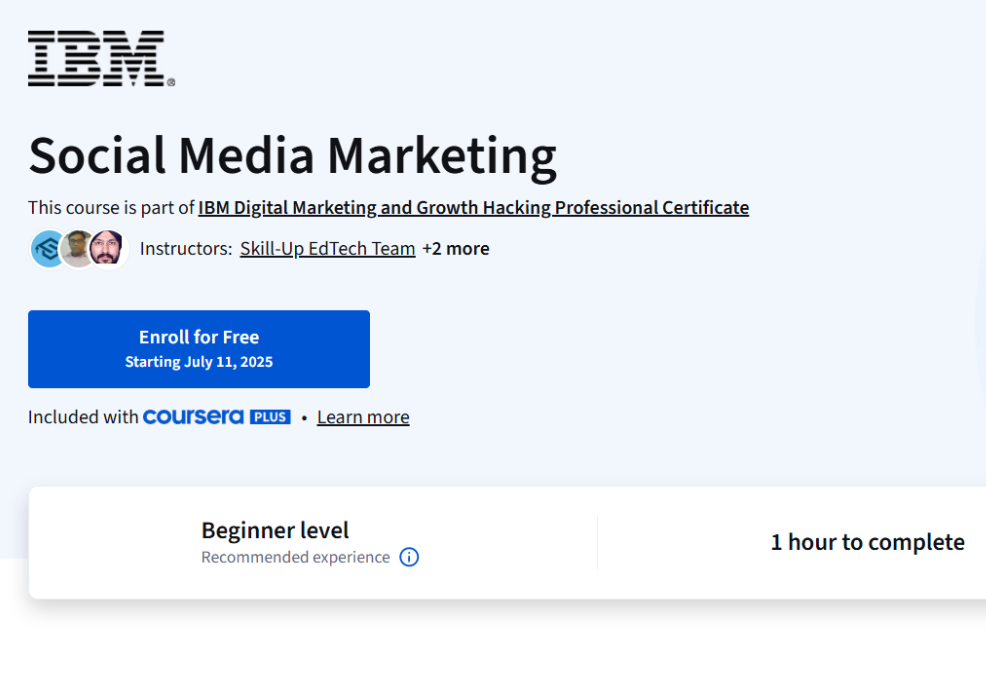986x685 pixels.
Task: Open the Learn more link
Action: tap(362, 416)
